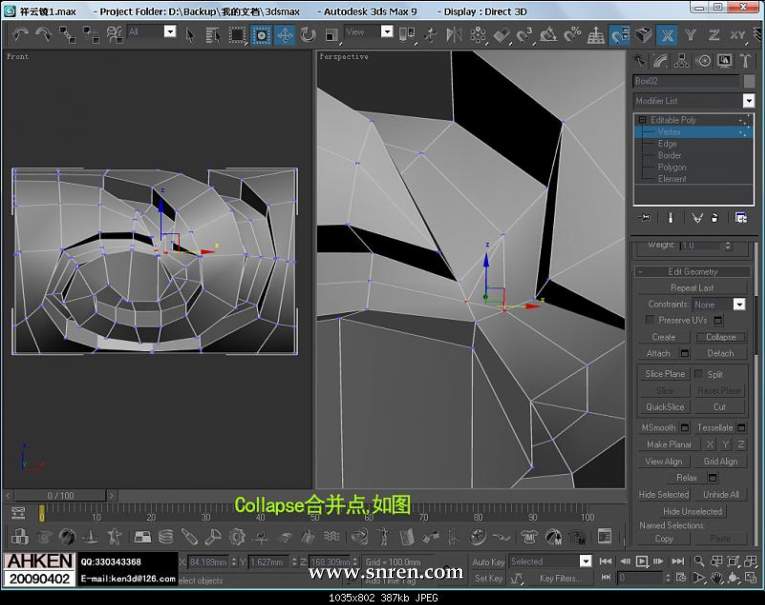Click the object color swatch beside Box02

[748, 81]
